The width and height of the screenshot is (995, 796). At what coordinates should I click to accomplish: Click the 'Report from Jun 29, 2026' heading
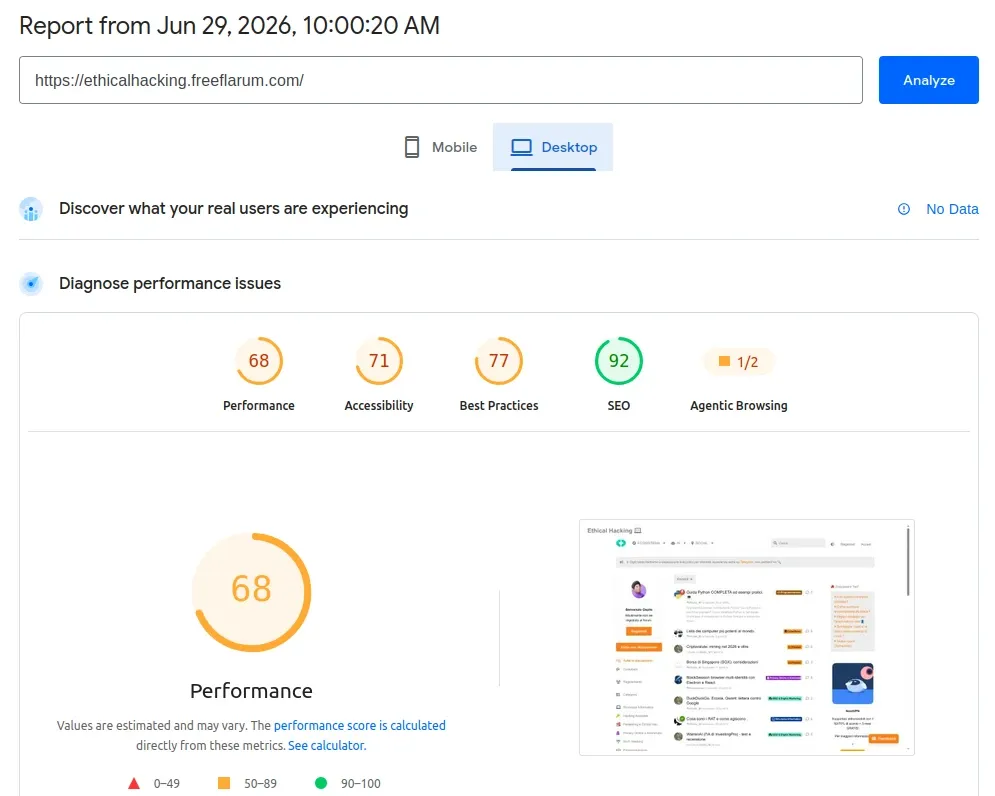coord(229,25)
